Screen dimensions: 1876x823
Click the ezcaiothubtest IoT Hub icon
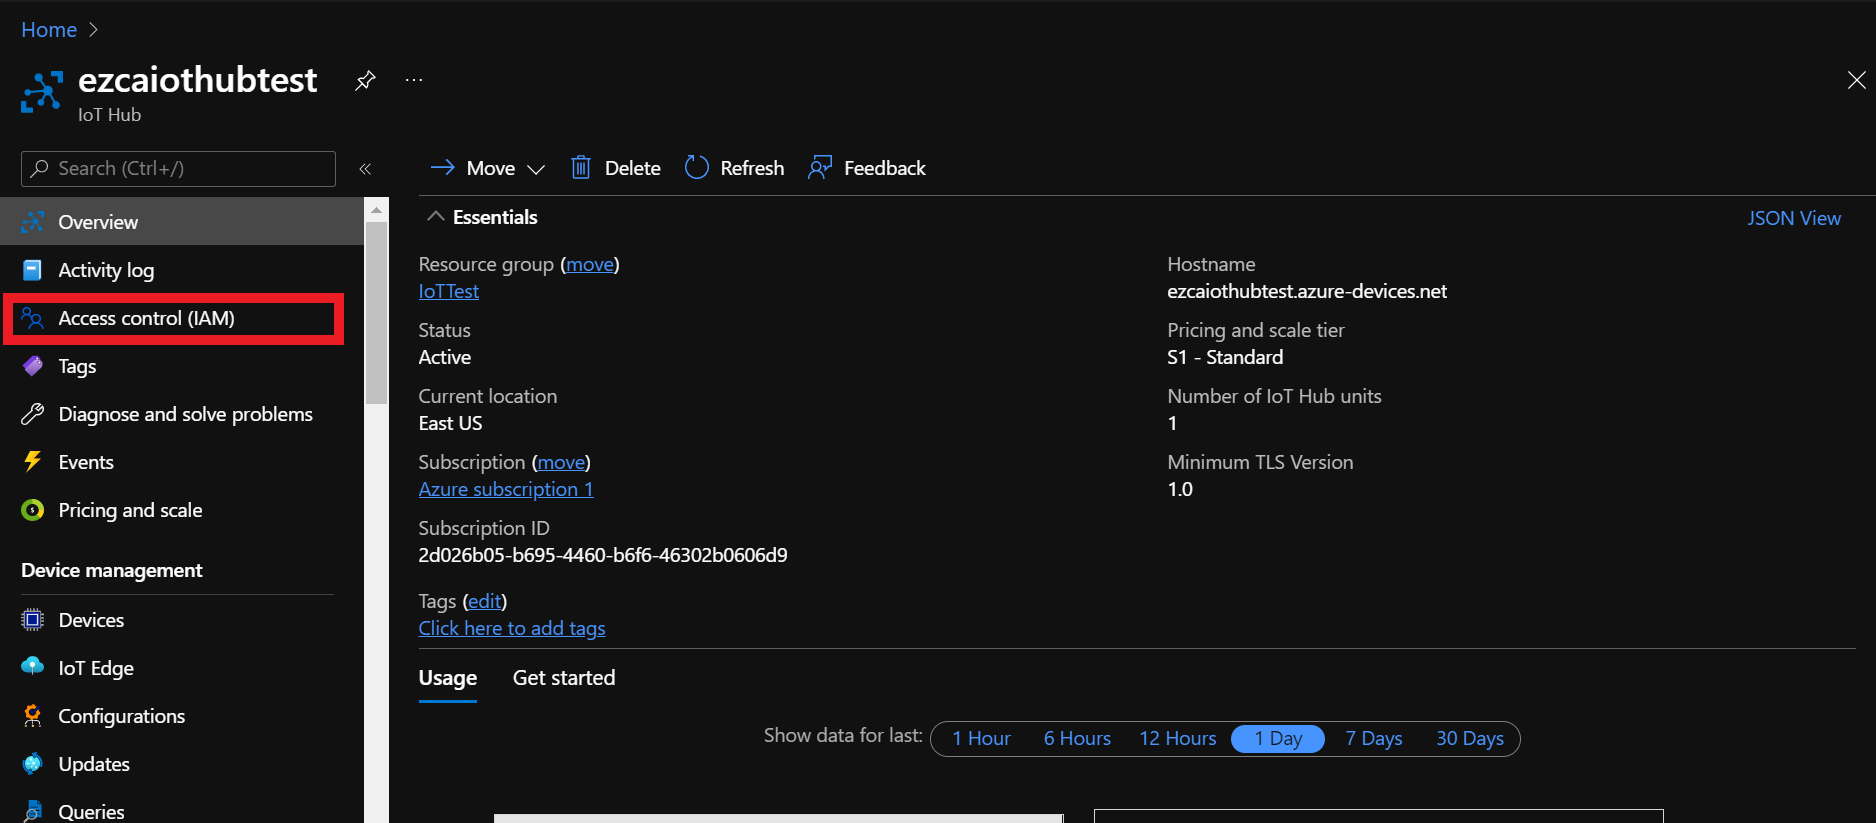coord(41,93)
